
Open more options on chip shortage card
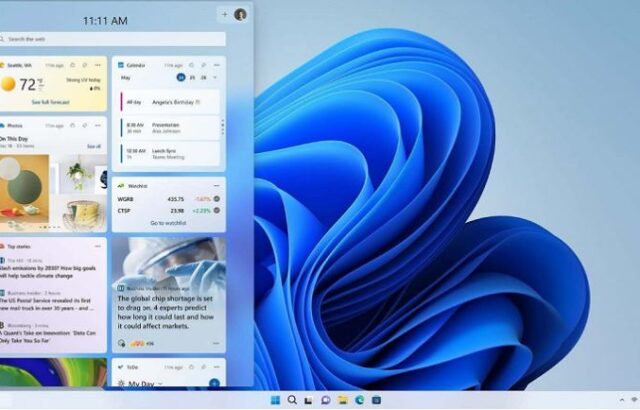click(217, 344)
